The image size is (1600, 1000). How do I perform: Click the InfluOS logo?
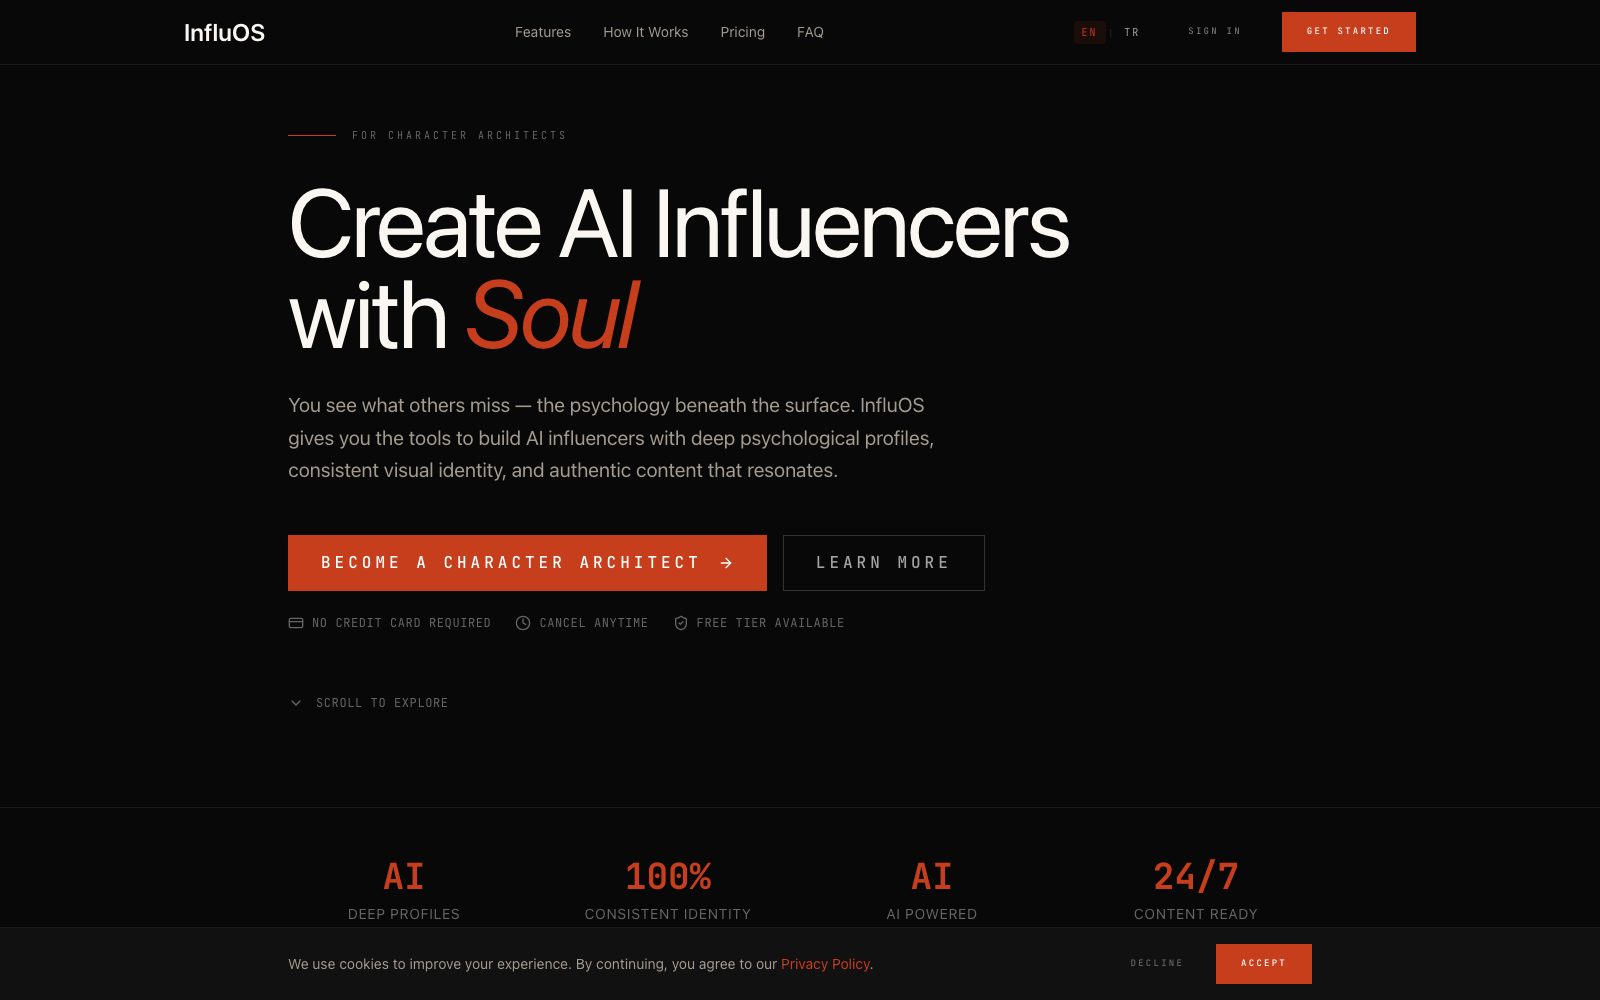(224, 32)
